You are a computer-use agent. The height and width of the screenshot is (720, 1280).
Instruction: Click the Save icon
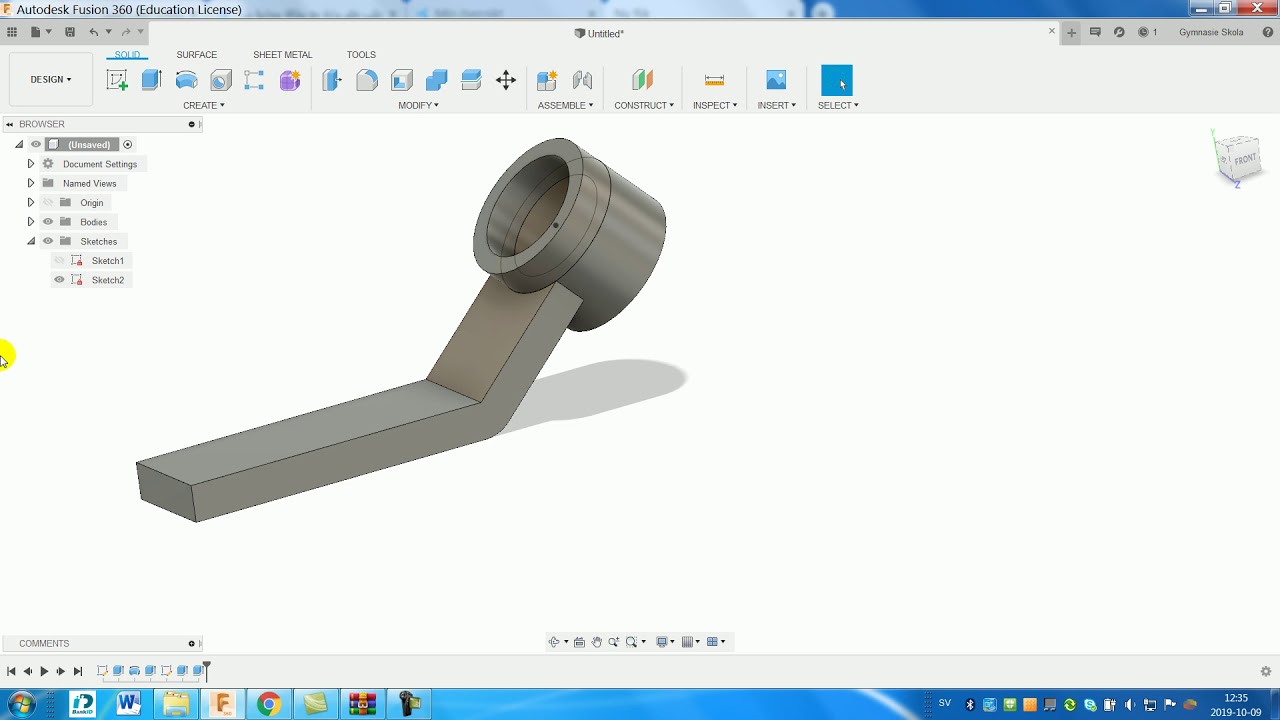tap(70, 32)
